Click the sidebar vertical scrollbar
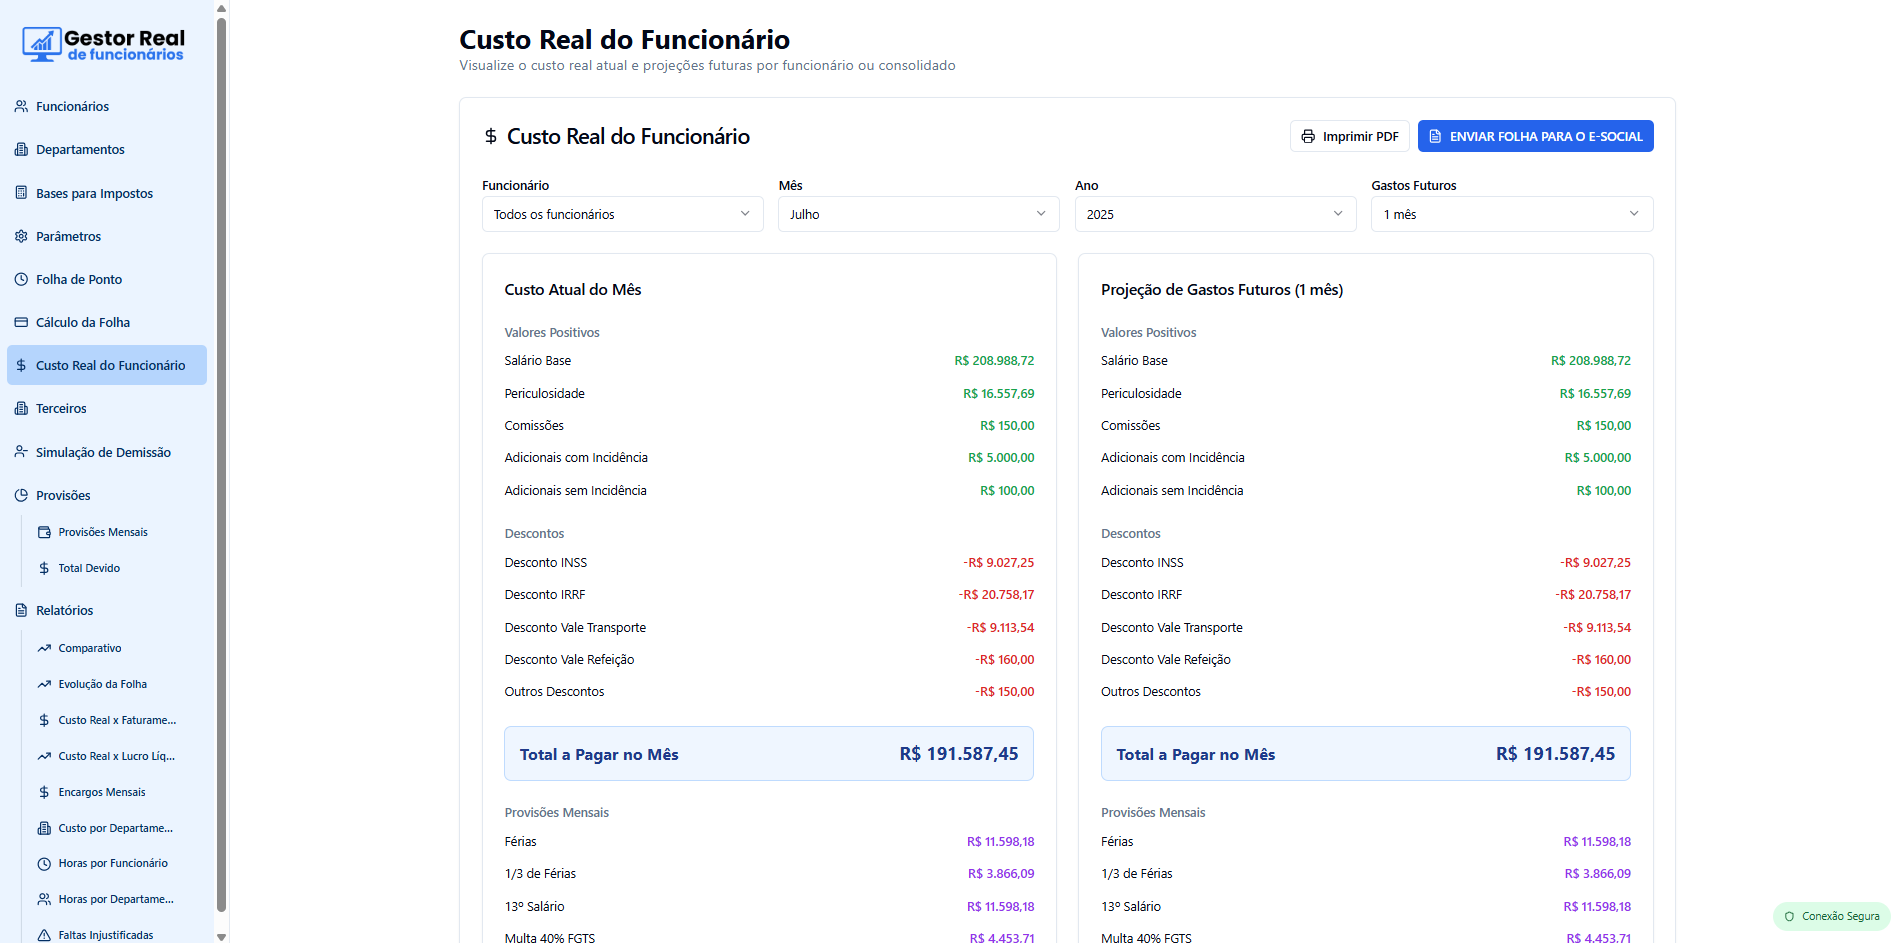Viewport: 1902px width, 943px height. 221,464
